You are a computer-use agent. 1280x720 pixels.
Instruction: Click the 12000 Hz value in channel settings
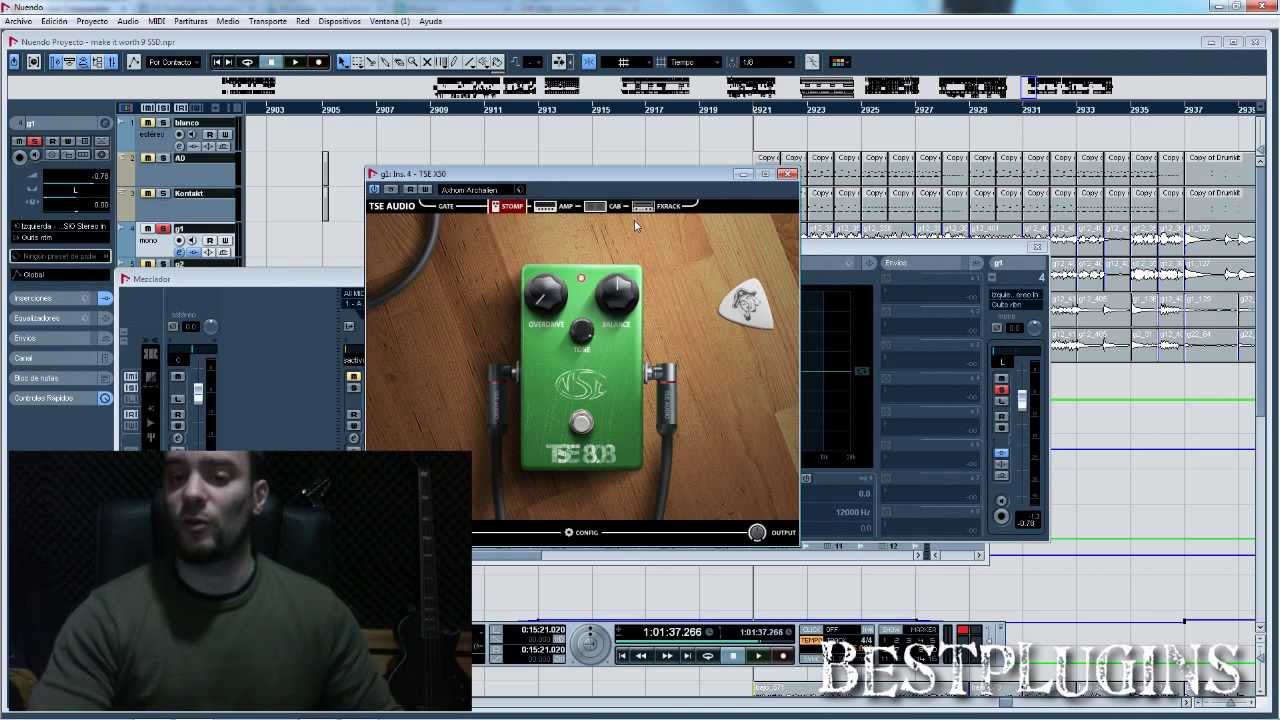tap(853, 512)
